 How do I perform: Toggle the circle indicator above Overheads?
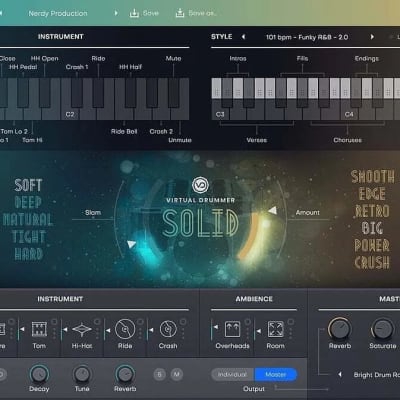click(247, 322)
